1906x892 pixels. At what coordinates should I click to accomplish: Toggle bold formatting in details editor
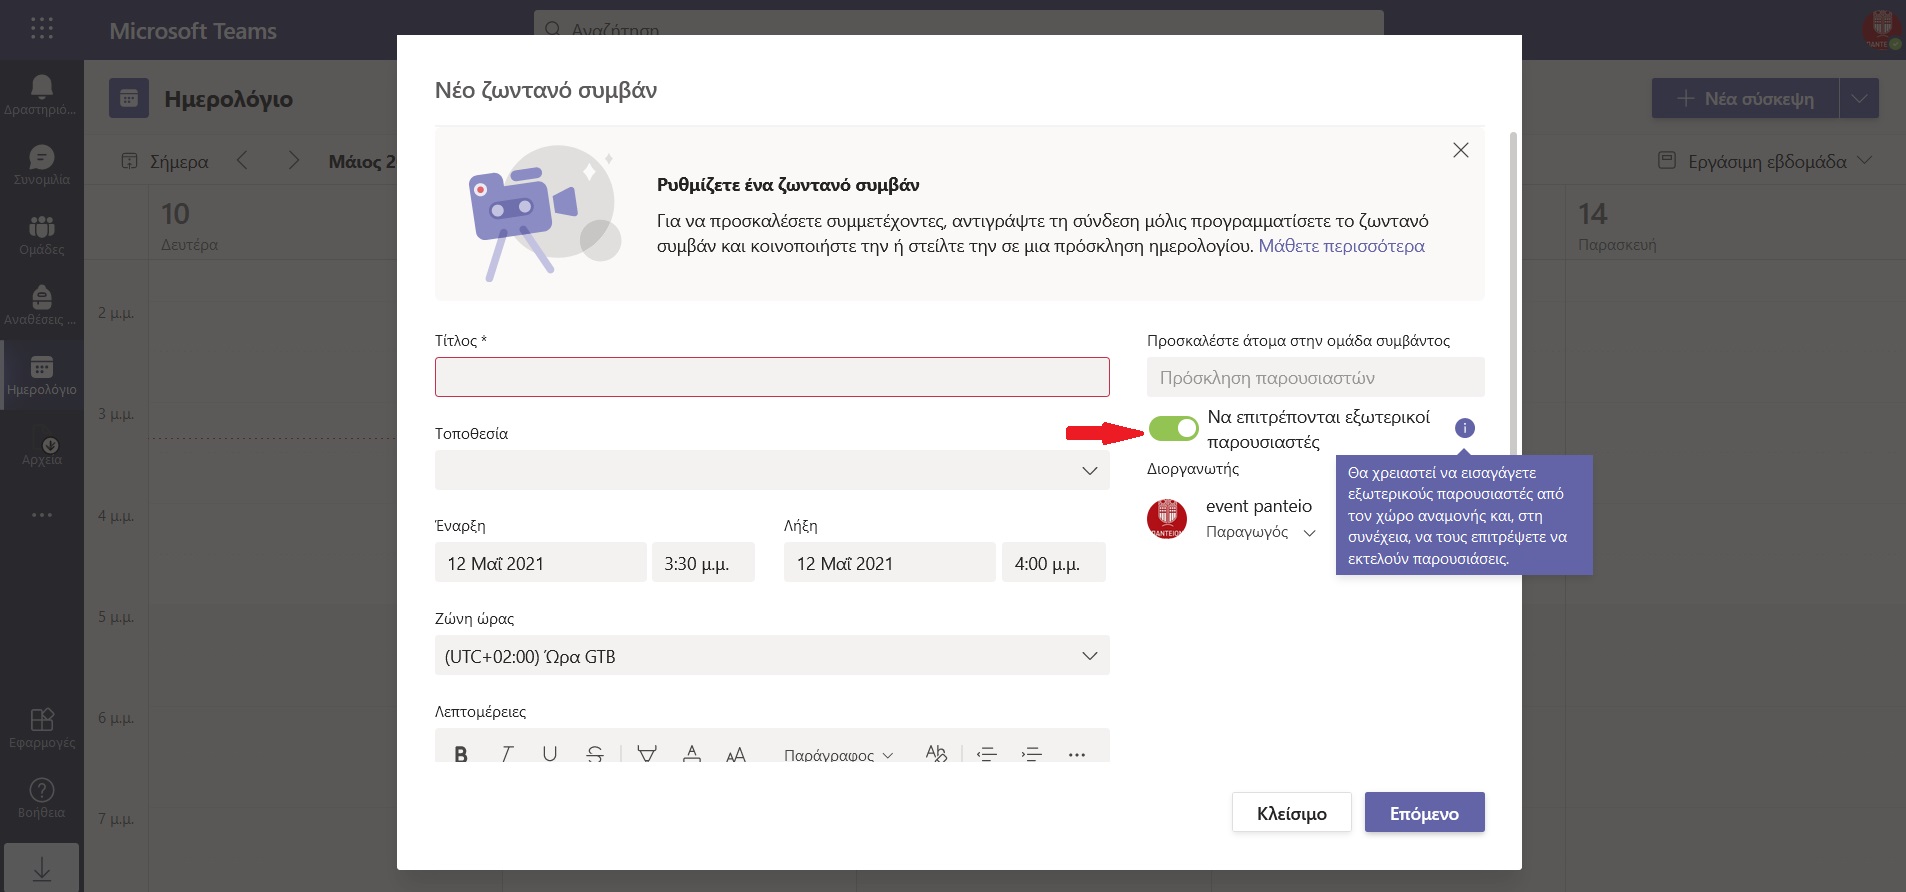(x=461, y=754)
